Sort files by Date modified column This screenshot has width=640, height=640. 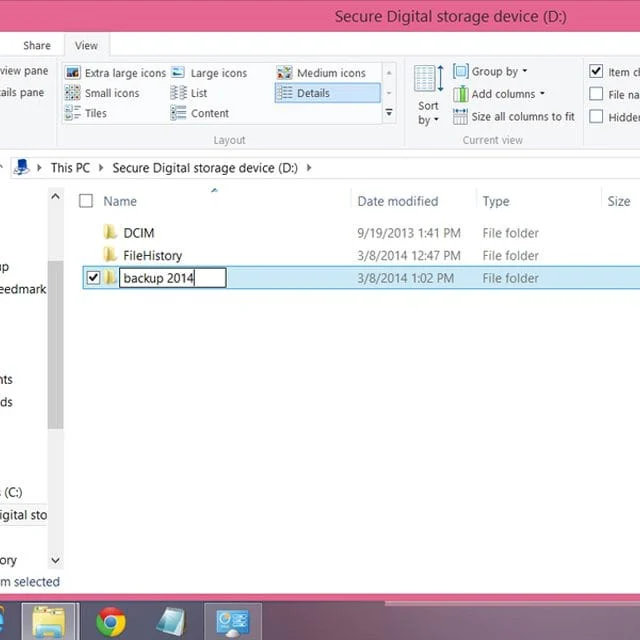pos(398,201)
